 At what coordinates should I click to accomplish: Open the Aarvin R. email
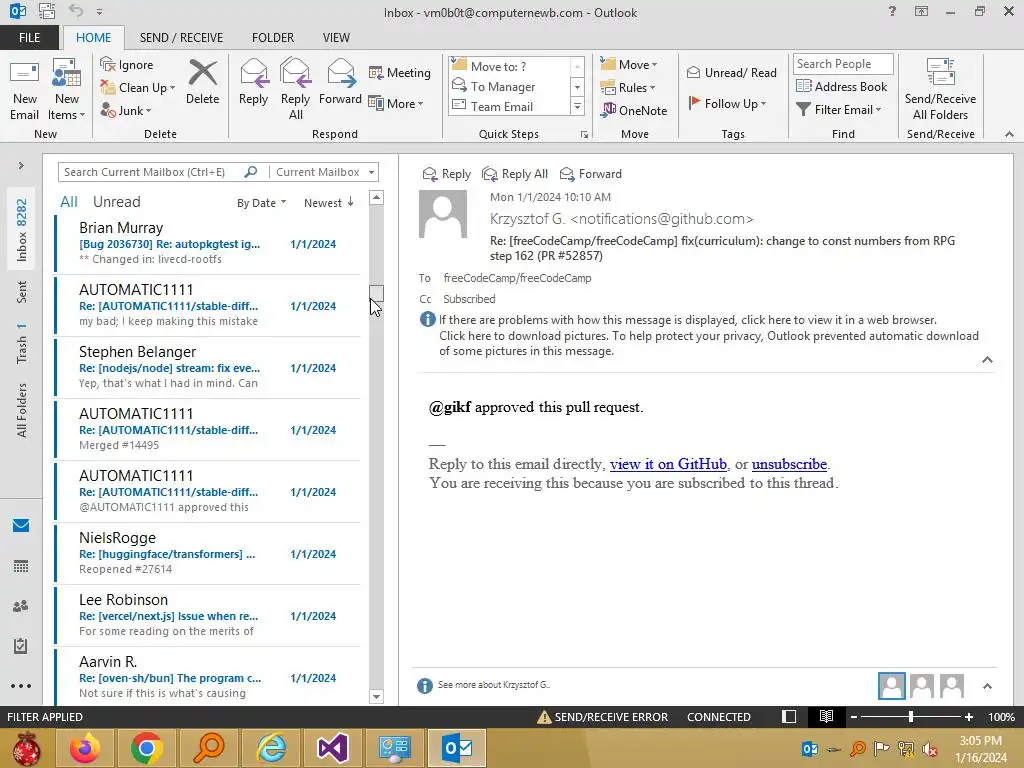click(x=208, y=676)
